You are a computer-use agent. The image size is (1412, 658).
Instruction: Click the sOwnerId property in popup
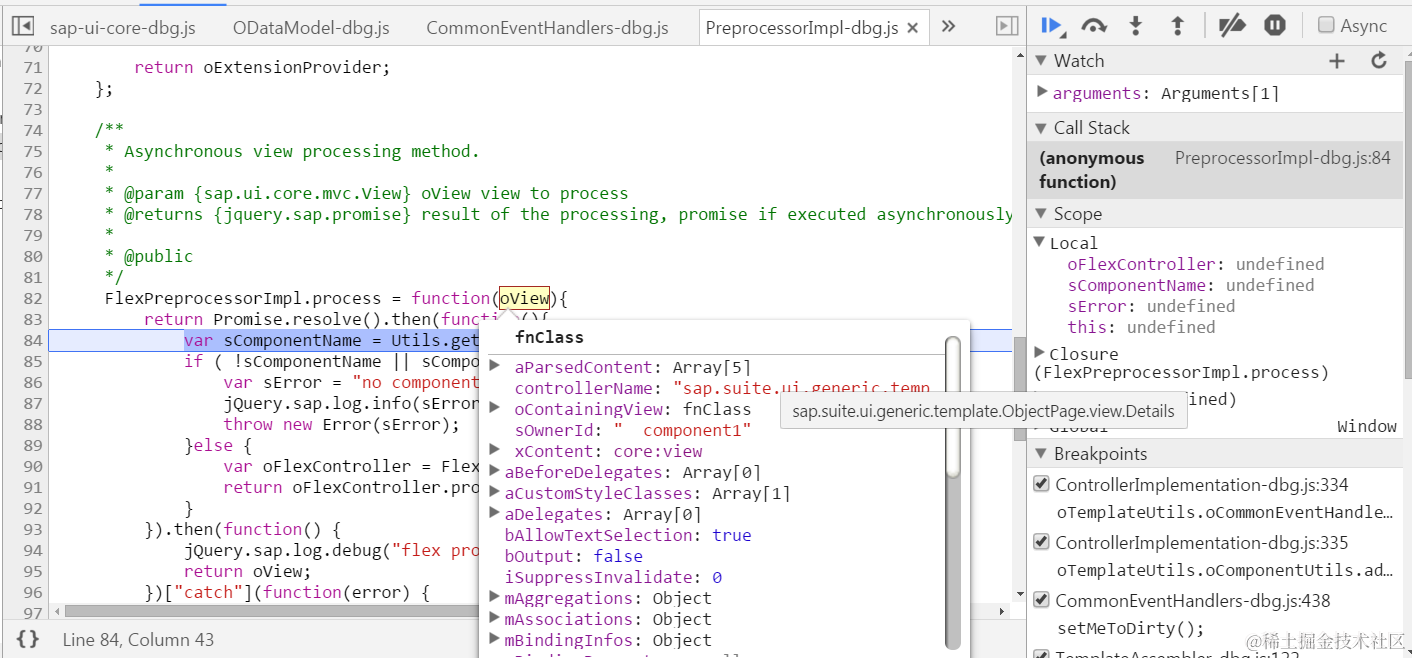pos(633,430)
